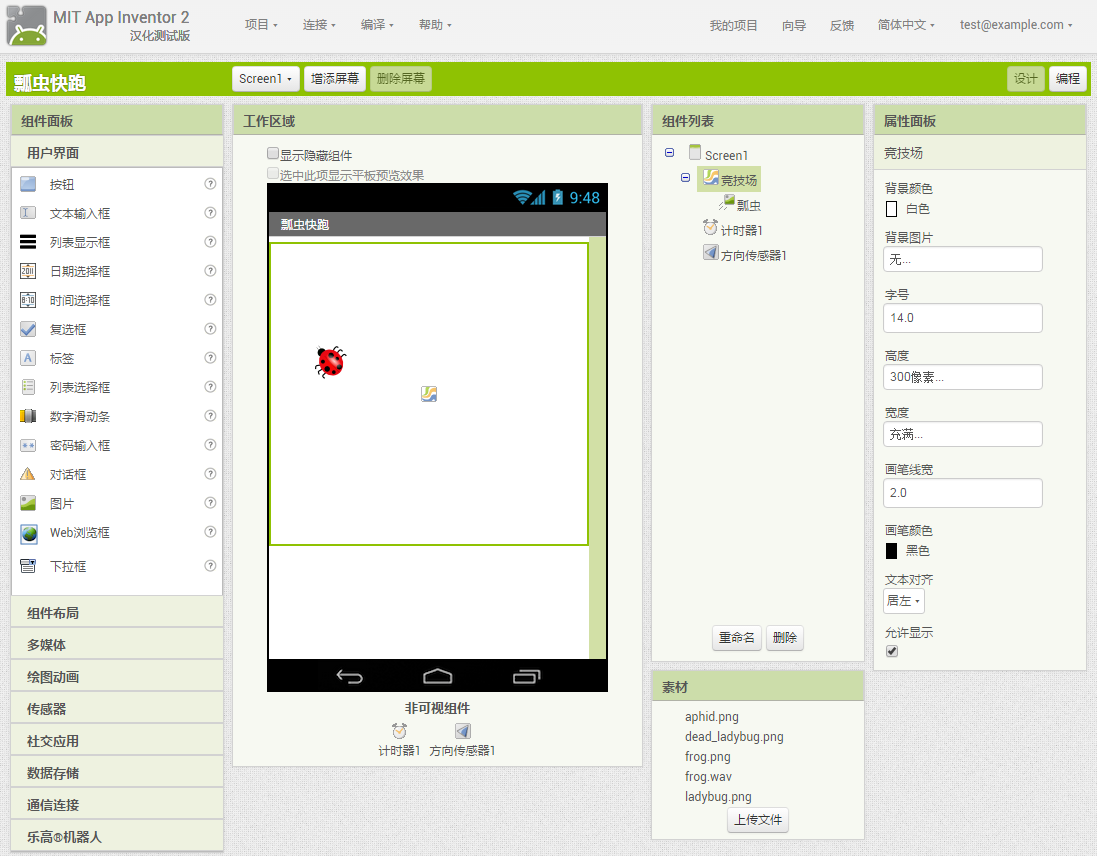The height and width of the screenshot is (856, 1097).
Task: Open help icon next to 数字滑动条
Action: (210, 416)
